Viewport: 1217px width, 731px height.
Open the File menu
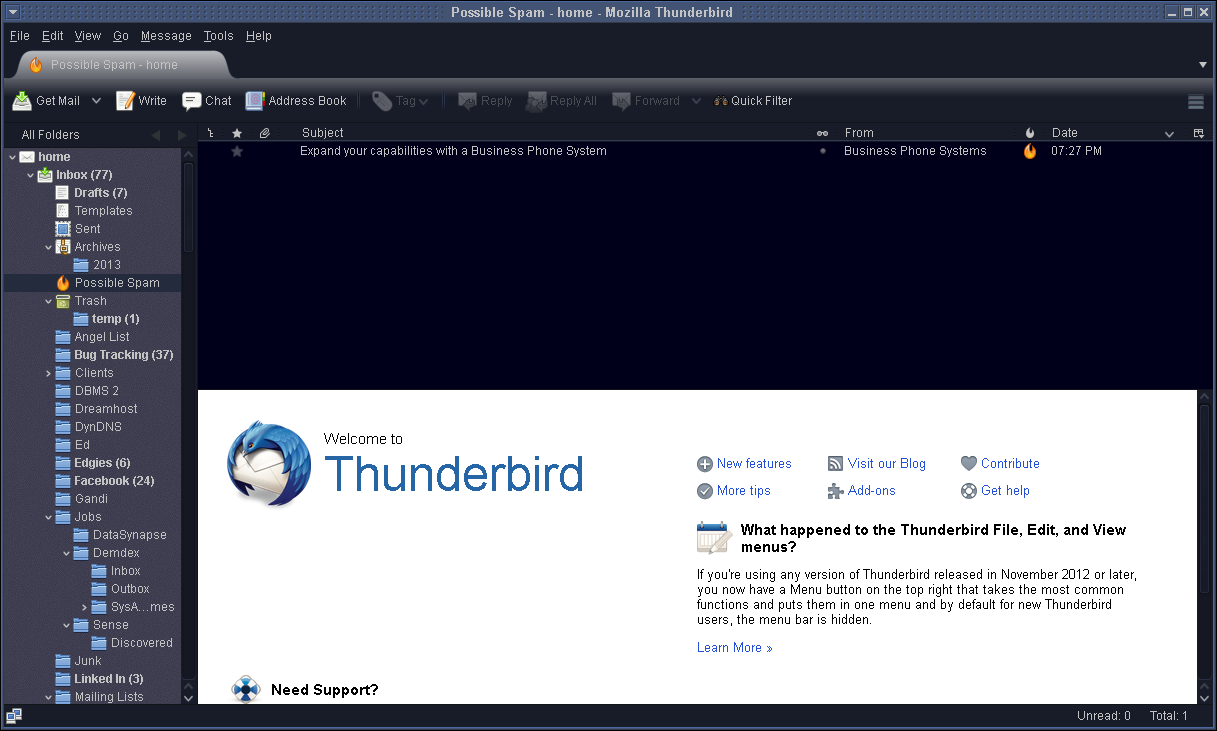tap(20, 36)
